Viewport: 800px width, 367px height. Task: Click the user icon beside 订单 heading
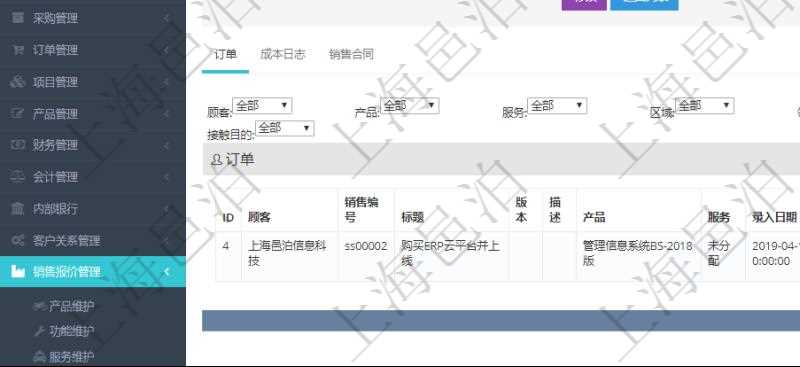click(x=216, y=160)
